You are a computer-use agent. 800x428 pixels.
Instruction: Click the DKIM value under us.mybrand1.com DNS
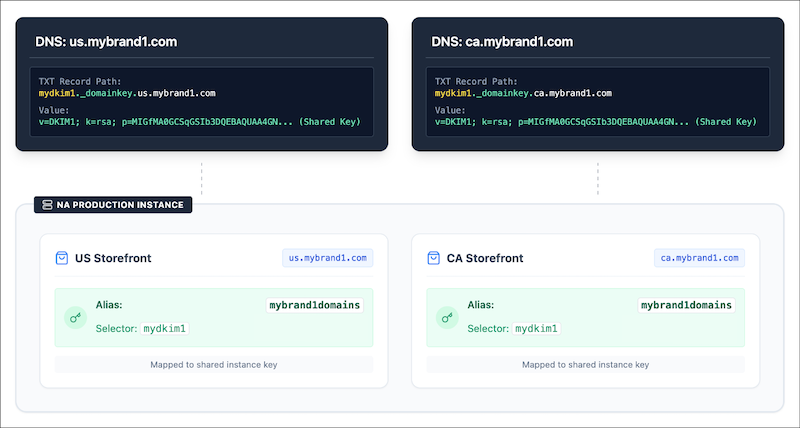[x=200, y=122]
